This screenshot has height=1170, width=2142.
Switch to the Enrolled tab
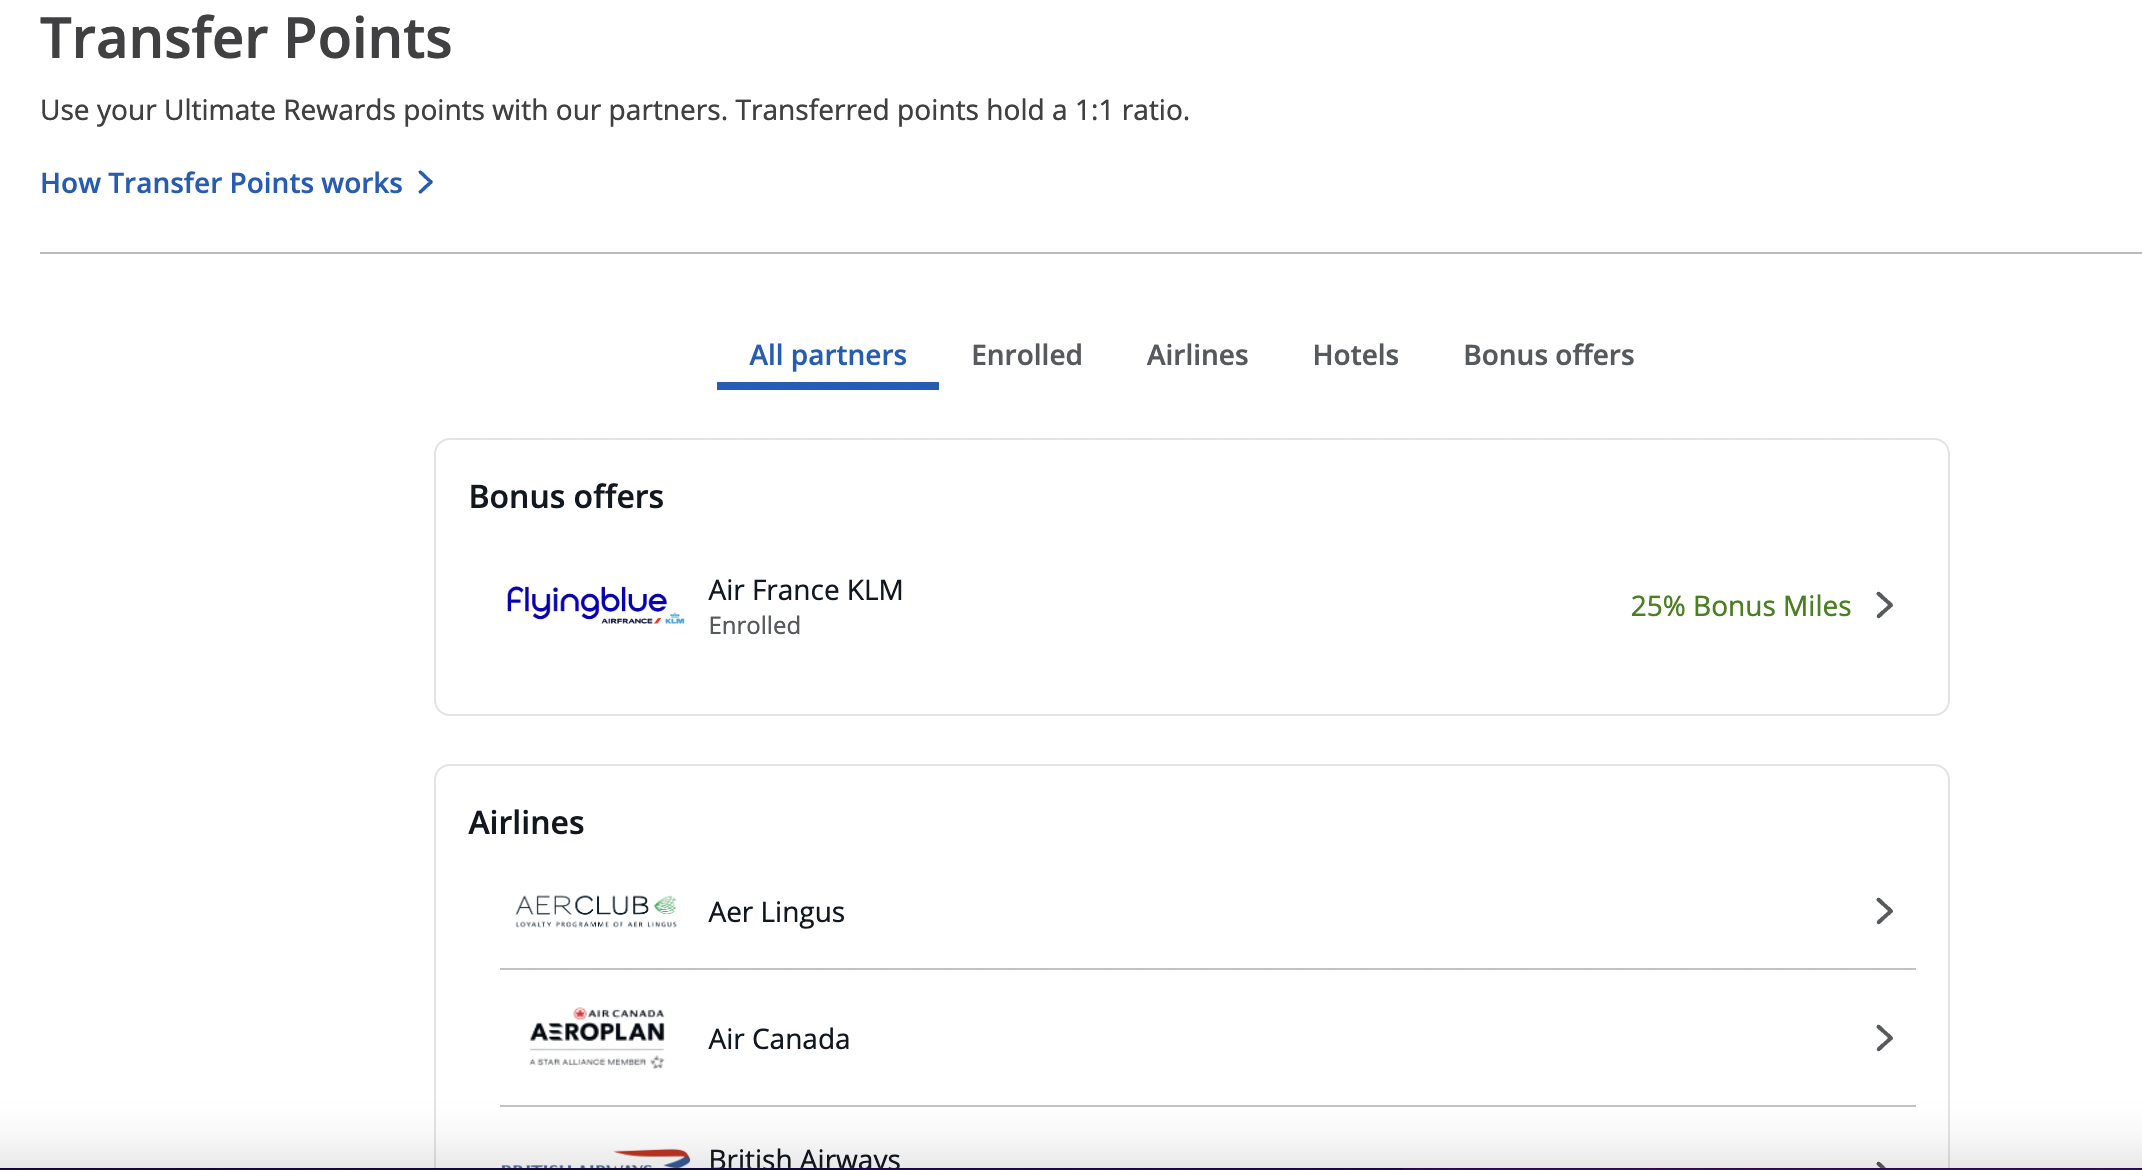click(1027, 355)
